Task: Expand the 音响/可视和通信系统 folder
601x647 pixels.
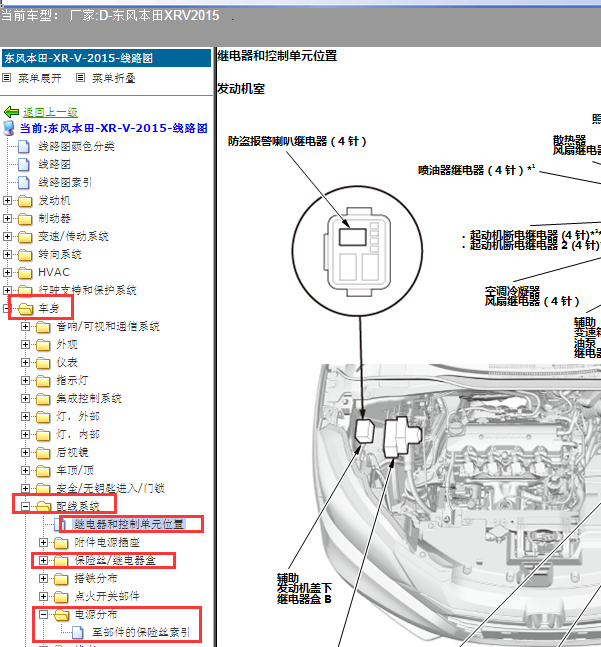Action: (25, 327)
